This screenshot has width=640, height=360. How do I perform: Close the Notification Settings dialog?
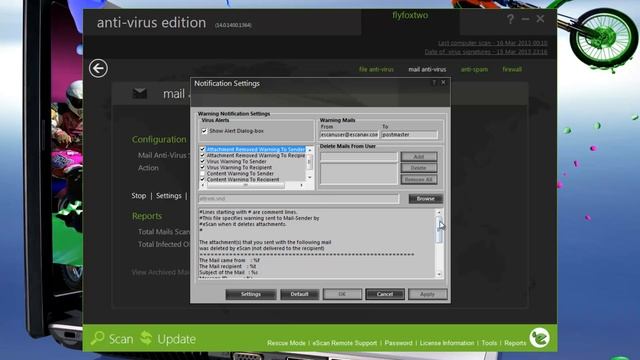[443, 83]
